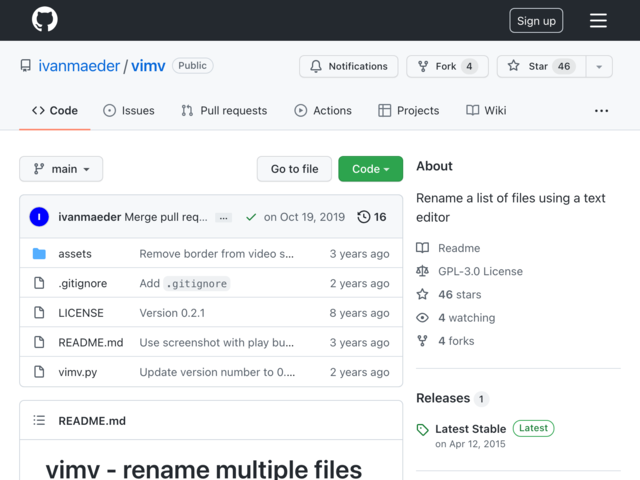Click '3 years ago' in assets row

coord(359,253)
